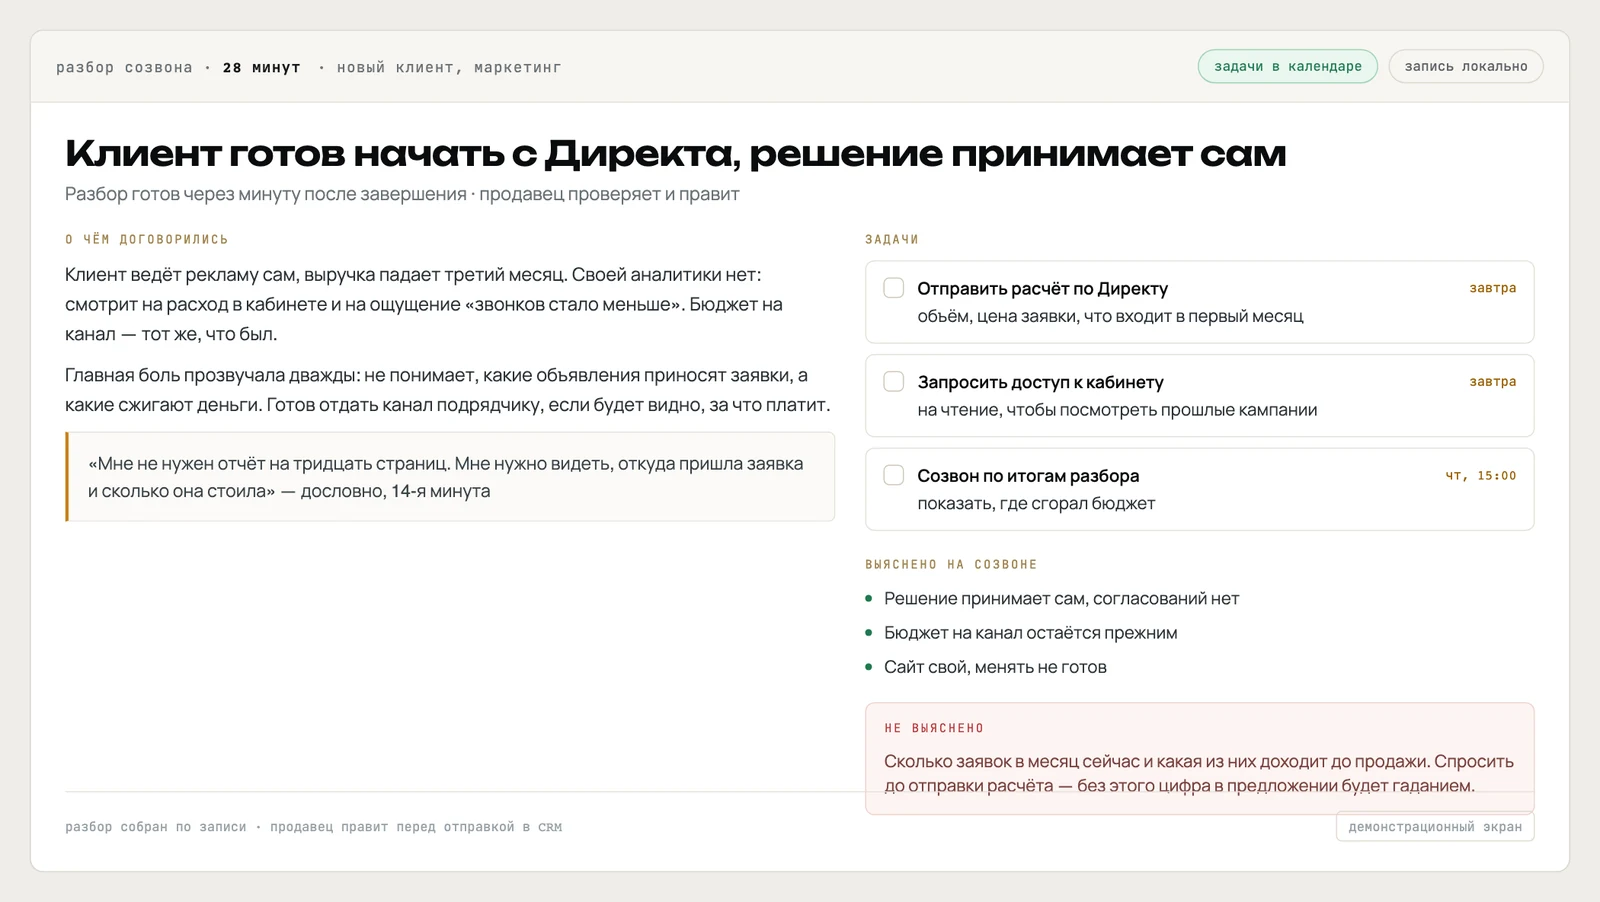Click the 'демонстрационный экран' badge
Screen dimensions: 1600x902
1435,827
